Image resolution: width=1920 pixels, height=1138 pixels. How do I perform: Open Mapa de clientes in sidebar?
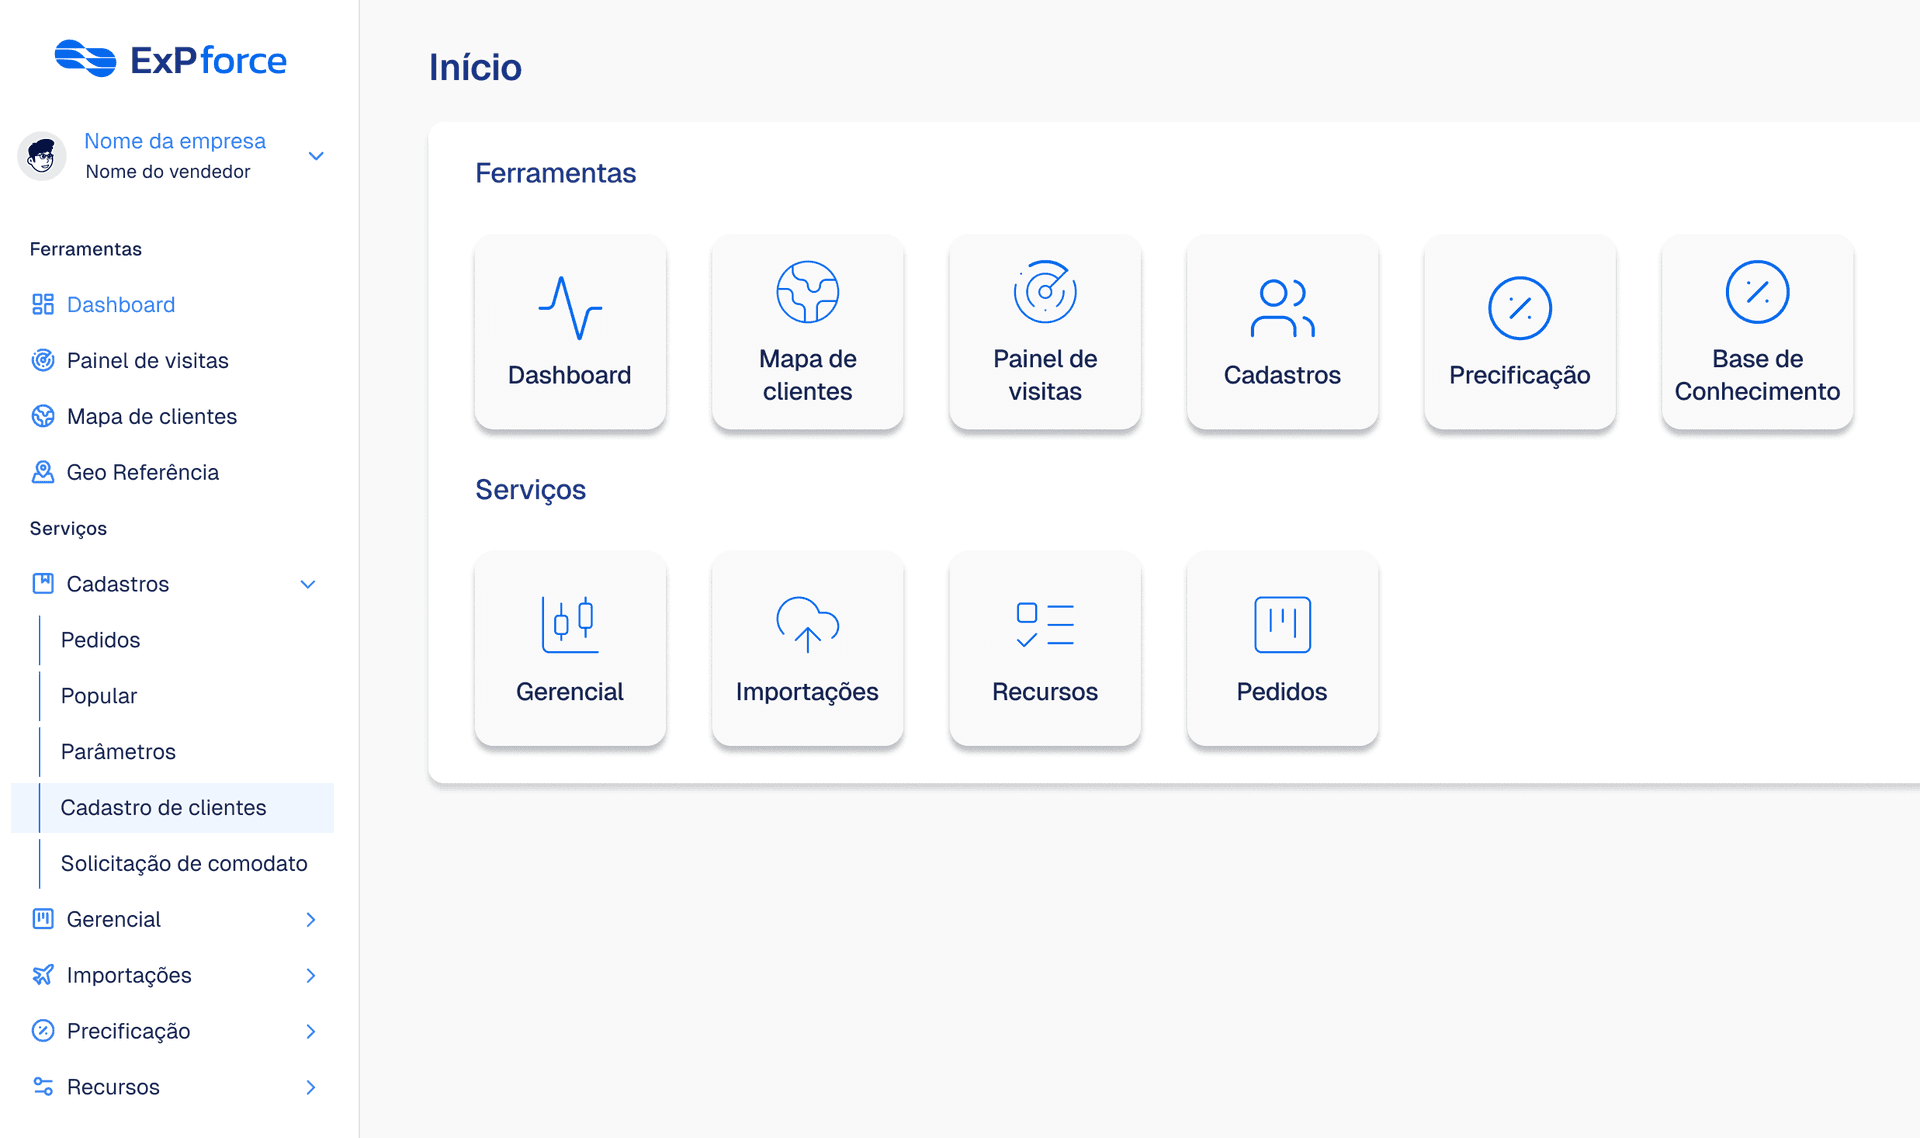coord(152,416)
